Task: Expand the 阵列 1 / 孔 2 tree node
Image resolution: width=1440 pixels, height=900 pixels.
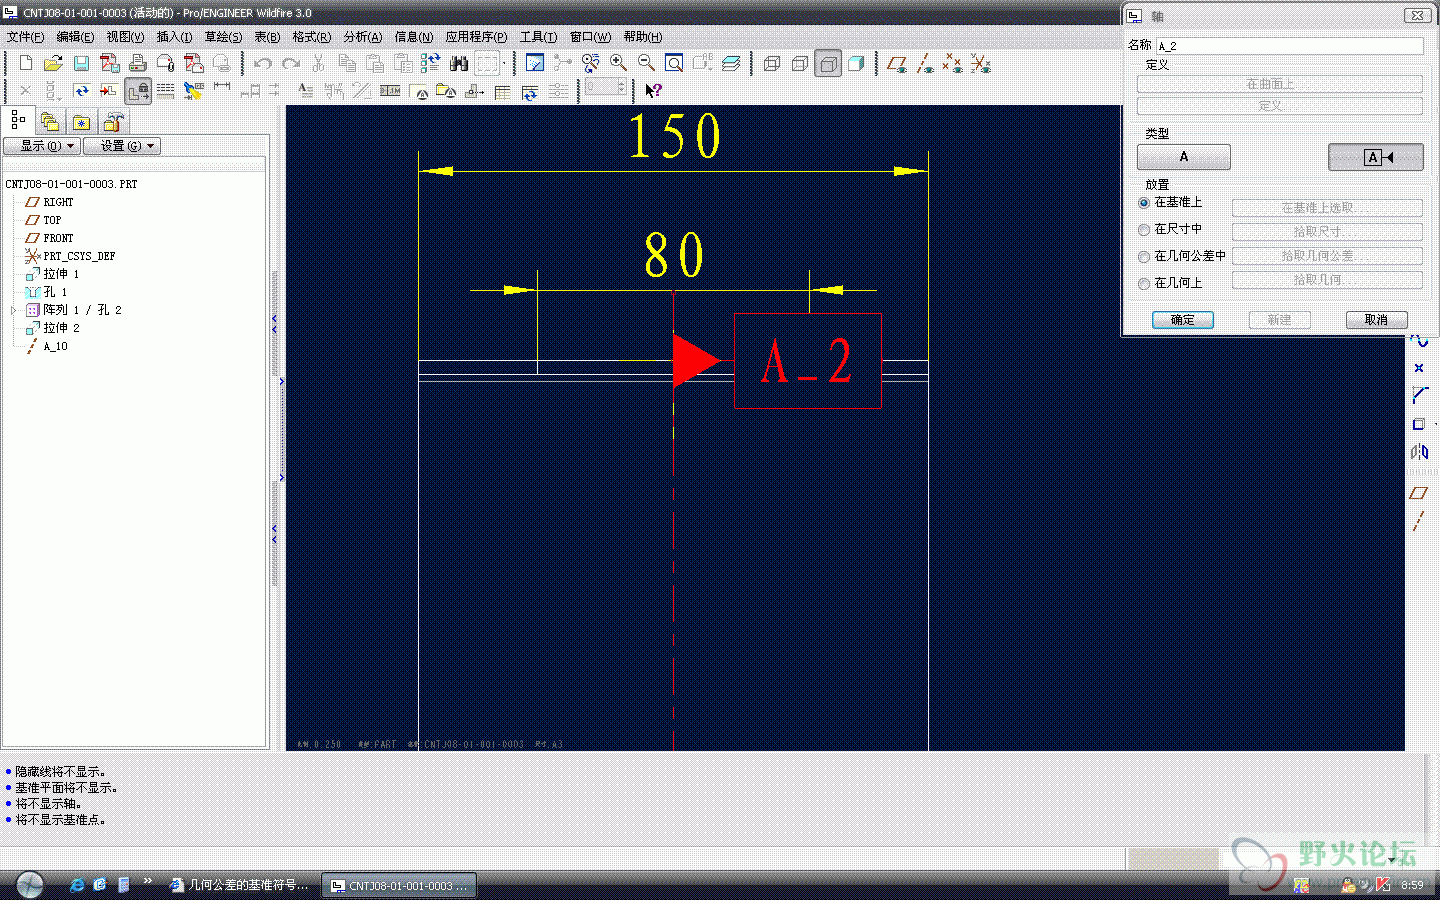Action: pyautogui.click(x=14, y=310)
